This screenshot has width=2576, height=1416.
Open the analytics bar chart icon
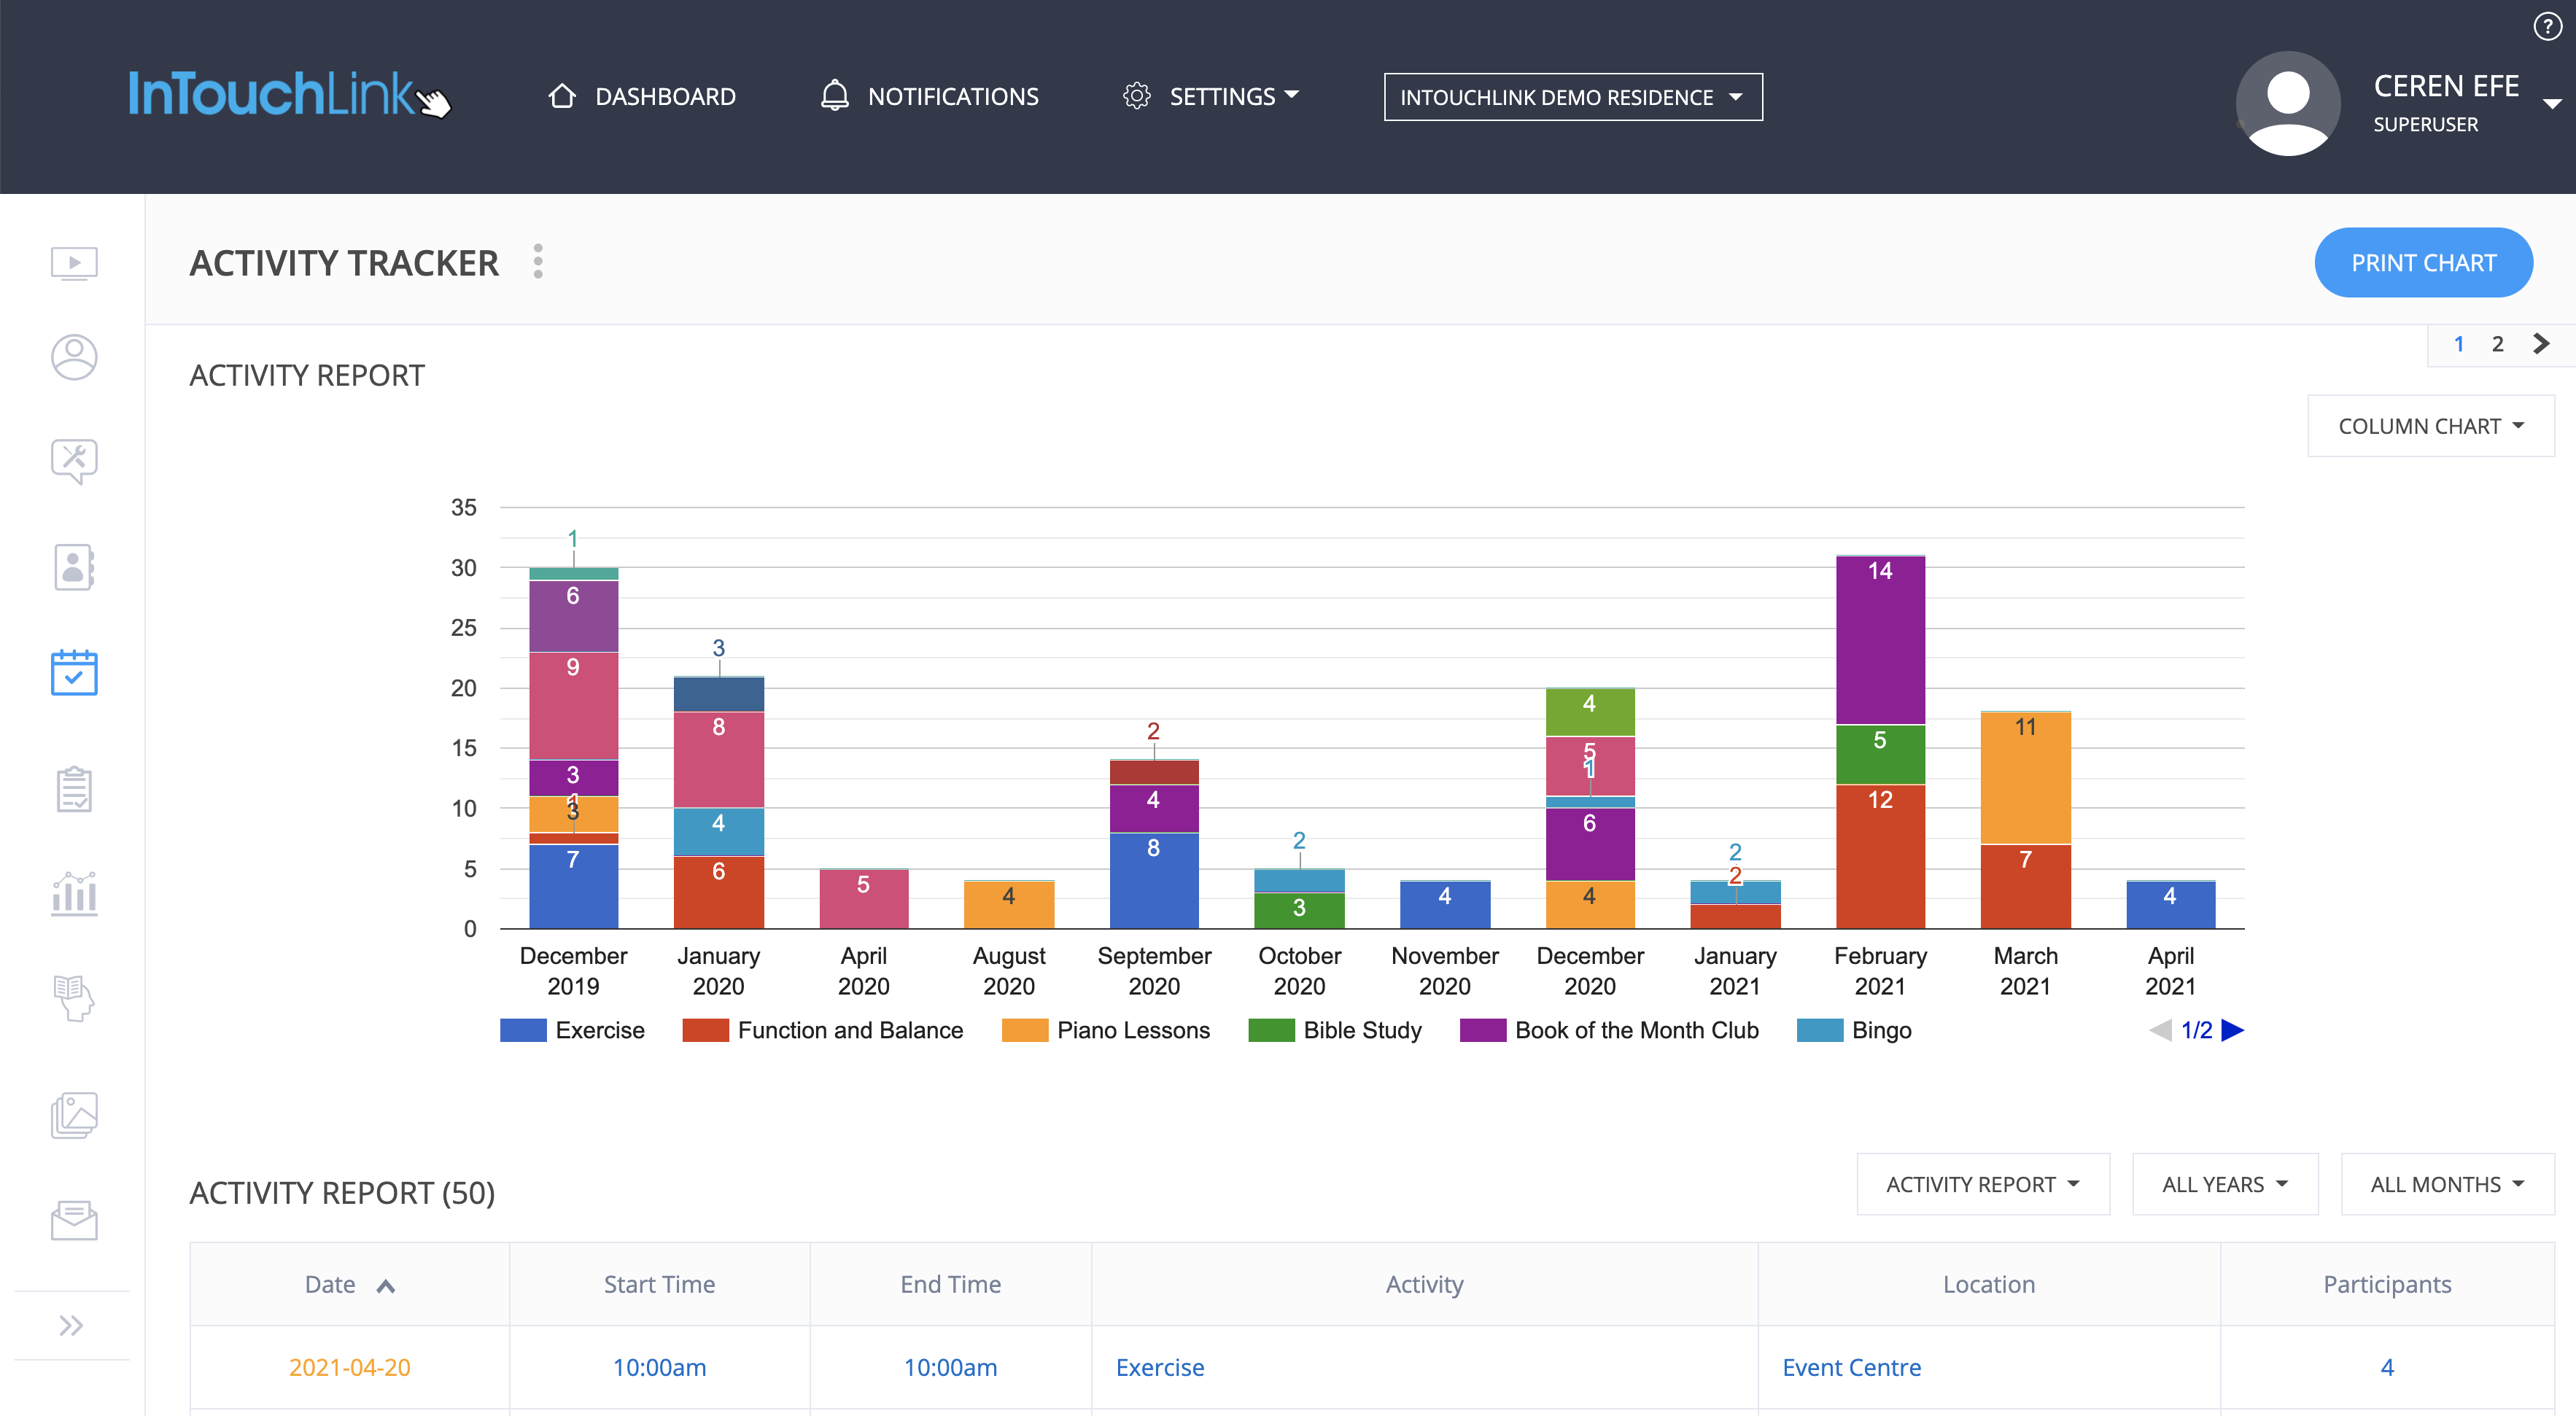(73, 893)
